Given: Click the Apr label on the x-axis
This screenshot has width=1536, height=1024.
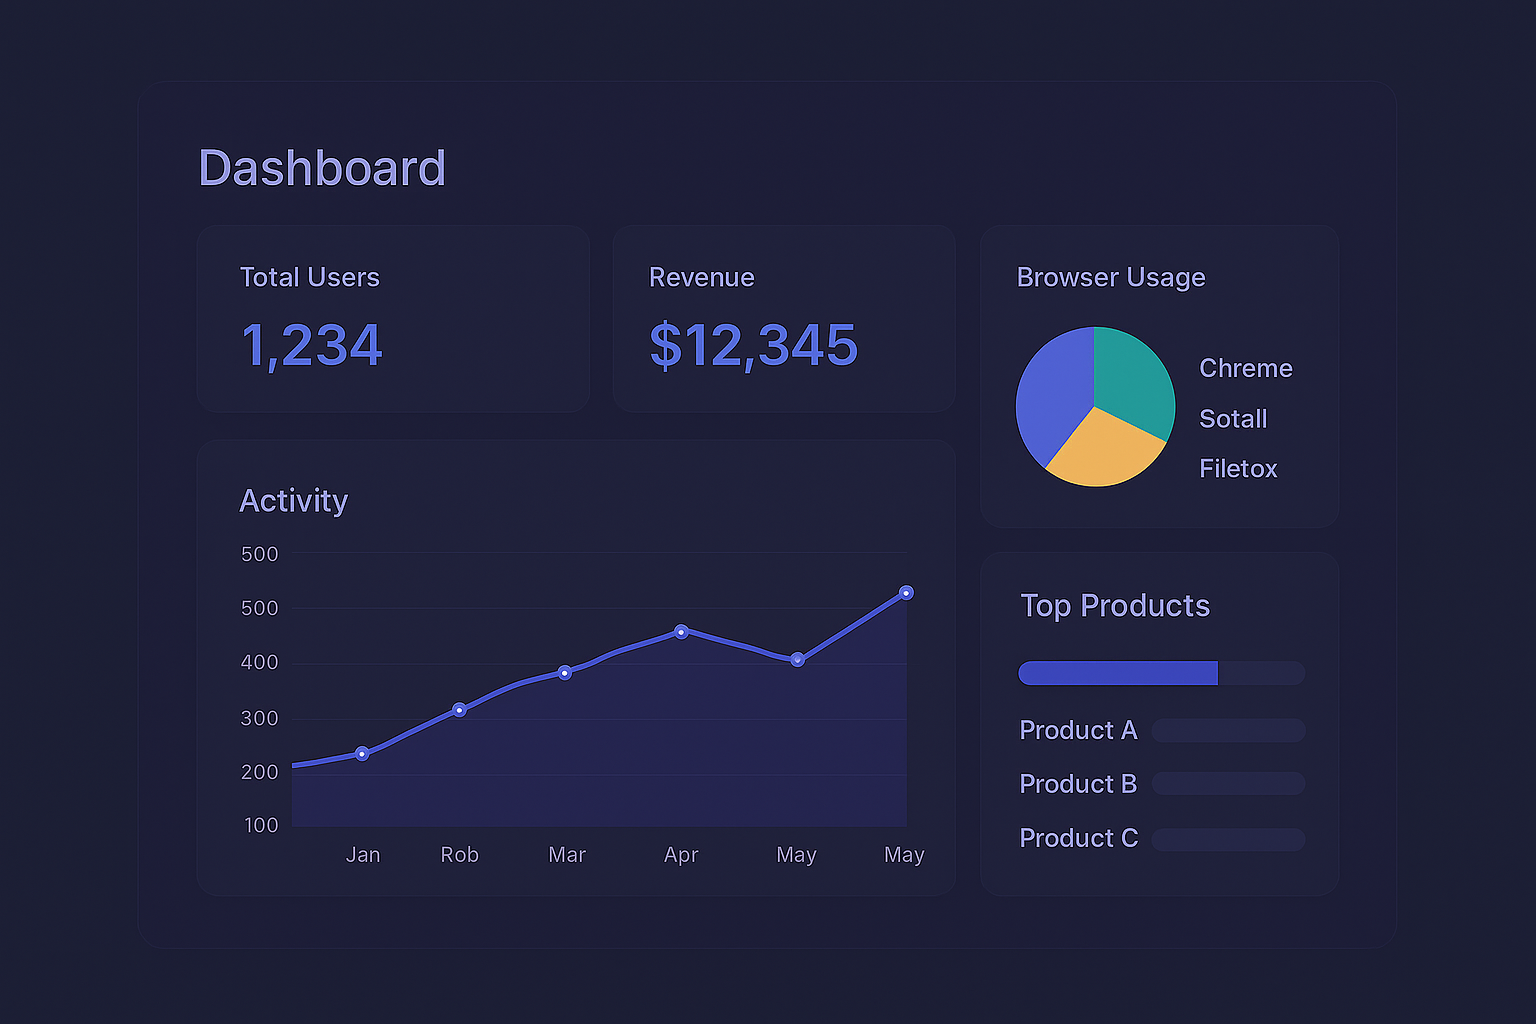Looking at the screenshot, I should coord(681,855).
